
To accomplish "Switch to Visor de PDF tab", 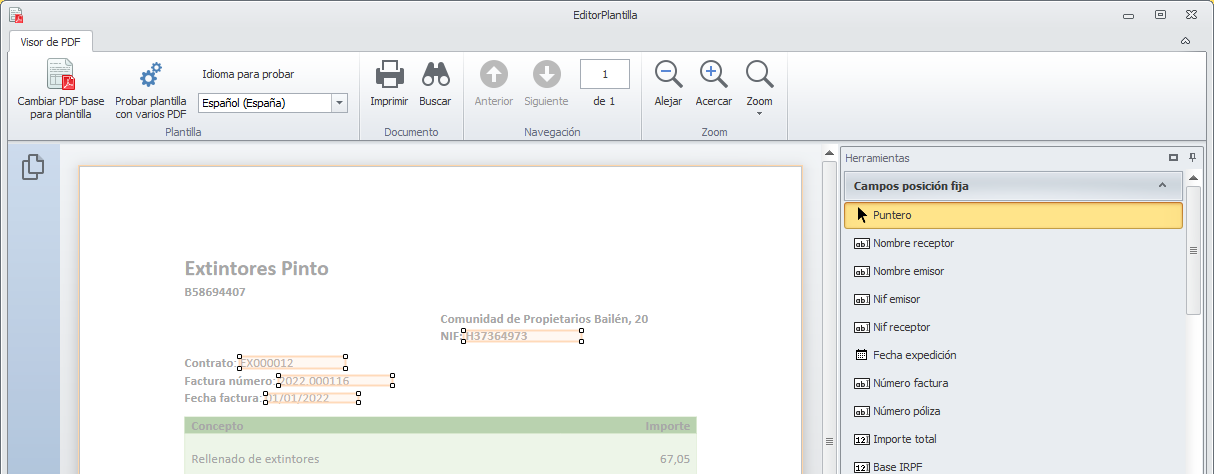I will pyautogui.click(x=50, y=42).
